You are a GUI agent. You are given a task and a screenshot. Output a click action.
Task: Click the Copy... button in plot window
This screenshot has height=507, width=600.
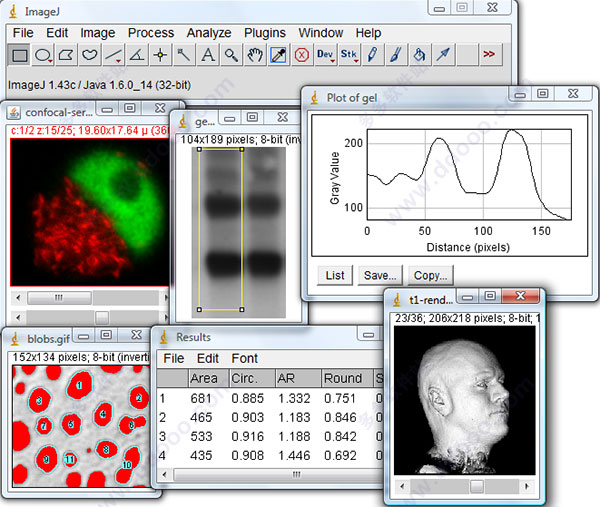tap(430, 276)
